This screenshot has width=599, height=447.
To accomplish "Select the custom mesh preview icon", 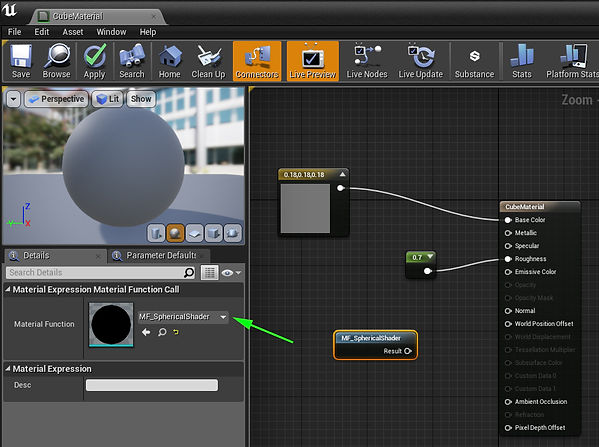I will (x=233, y=233).
